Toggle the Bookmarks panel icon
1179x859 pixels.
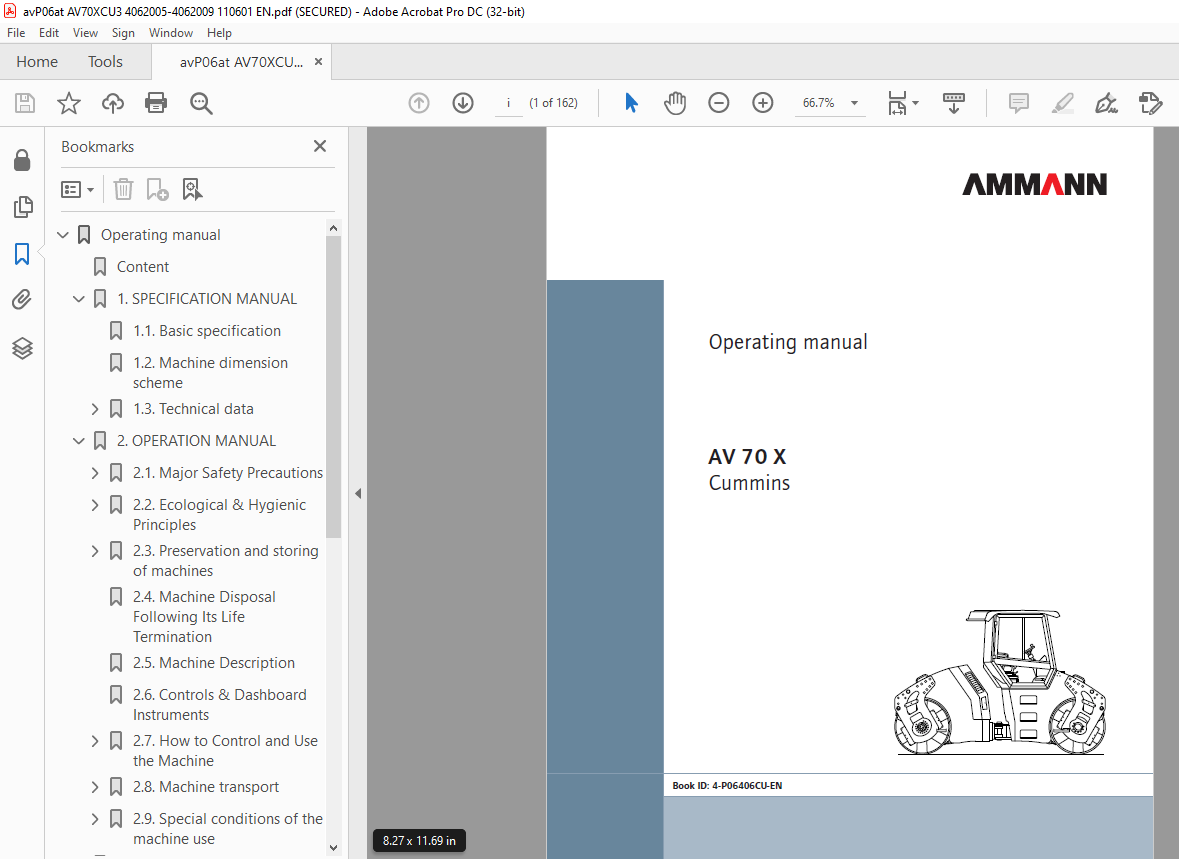22,254
